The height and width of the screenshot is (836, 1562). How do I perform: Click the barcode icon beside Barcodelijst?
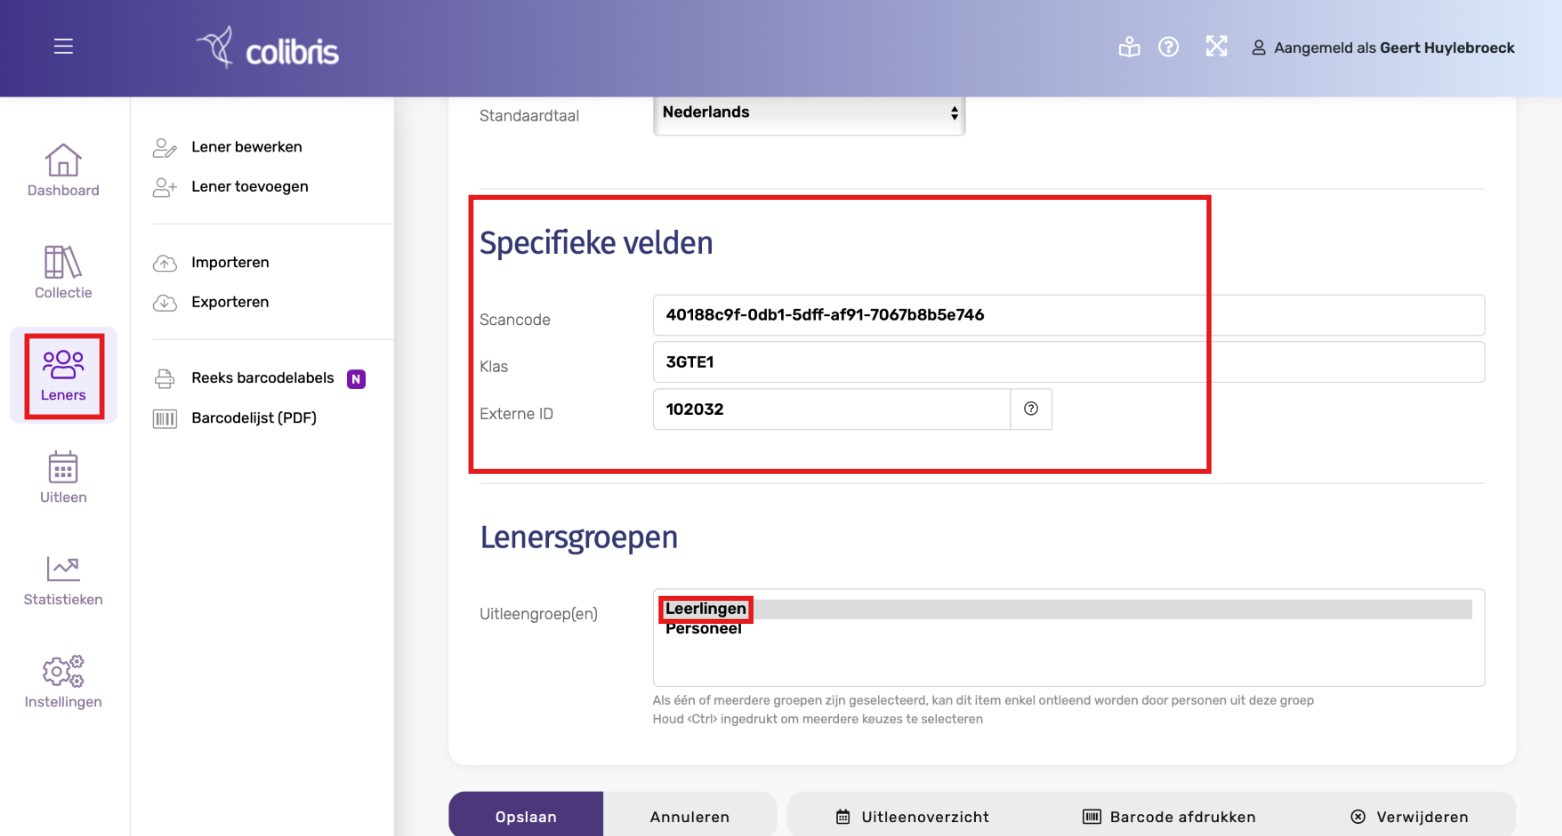[165, 418]
